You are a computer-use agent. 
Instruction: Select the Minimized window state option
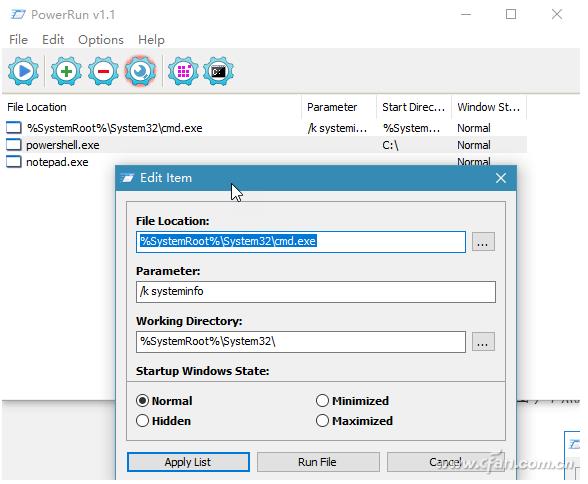(x=322, y=400)
